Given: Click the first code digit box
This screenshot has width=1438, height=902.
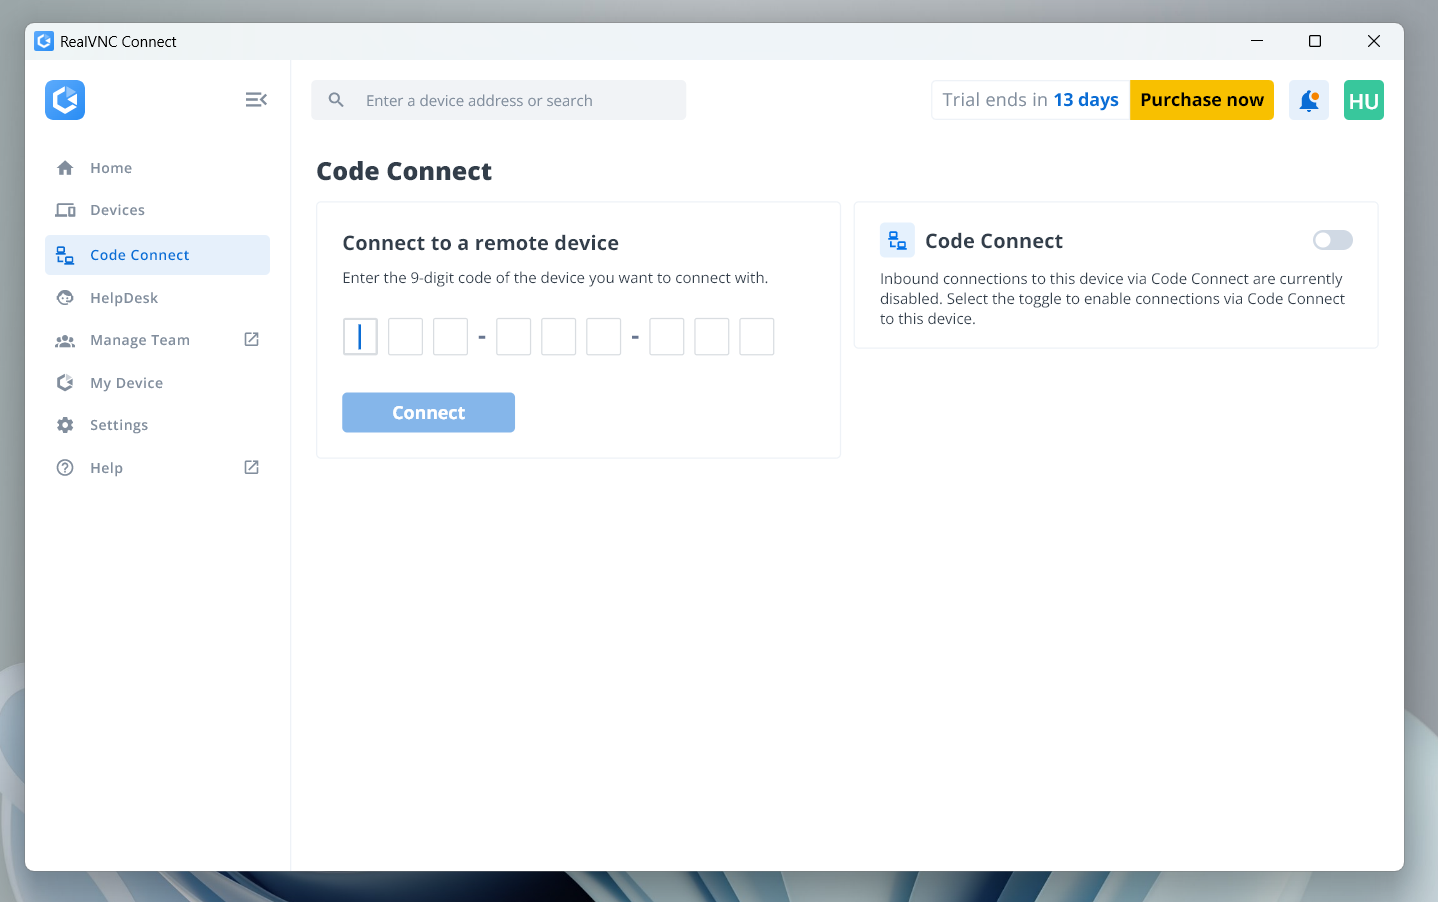Looking at the screenshot, I should click(x=360, y=337).
